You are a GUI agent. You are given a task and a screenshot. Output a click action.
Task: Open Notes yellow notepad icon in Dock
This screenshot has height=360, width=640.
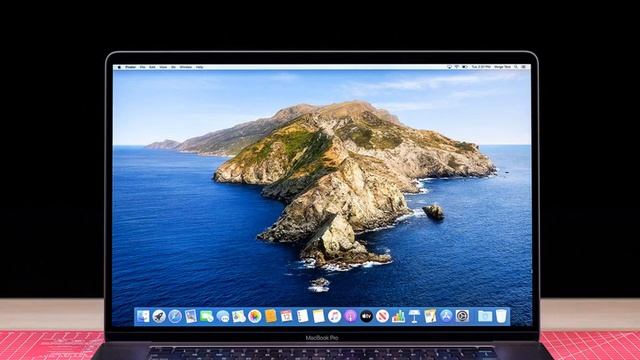pyautogui.click(x=318, y=316)
